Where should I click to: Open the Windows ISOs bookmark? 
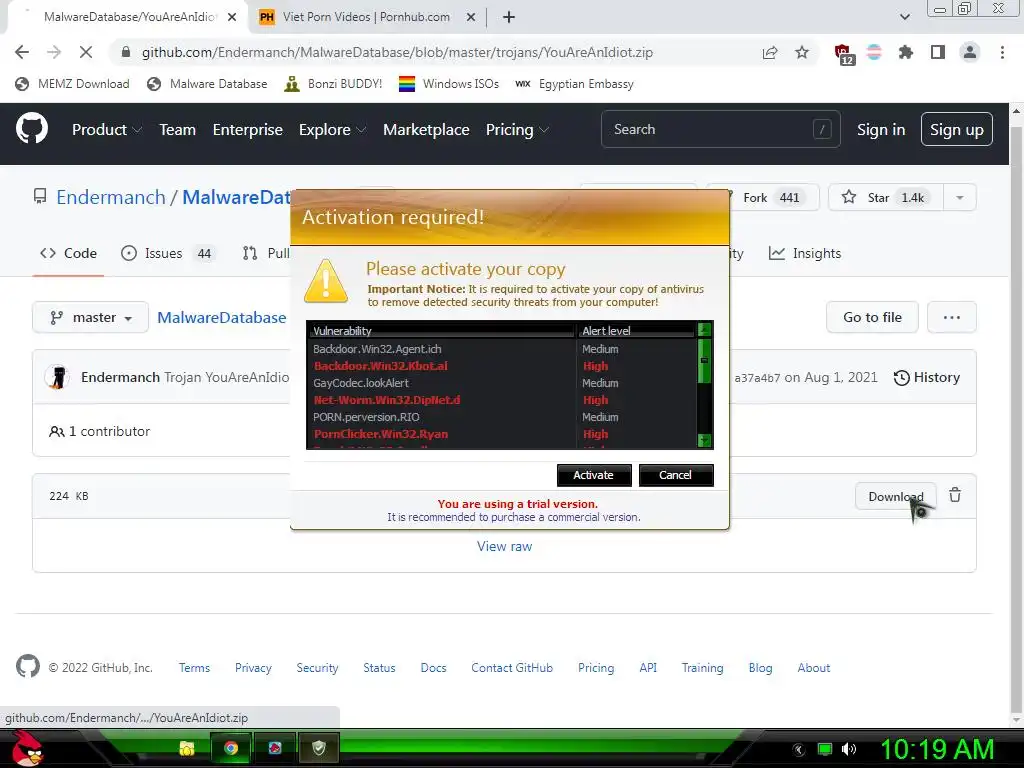(x=449, y=84)
